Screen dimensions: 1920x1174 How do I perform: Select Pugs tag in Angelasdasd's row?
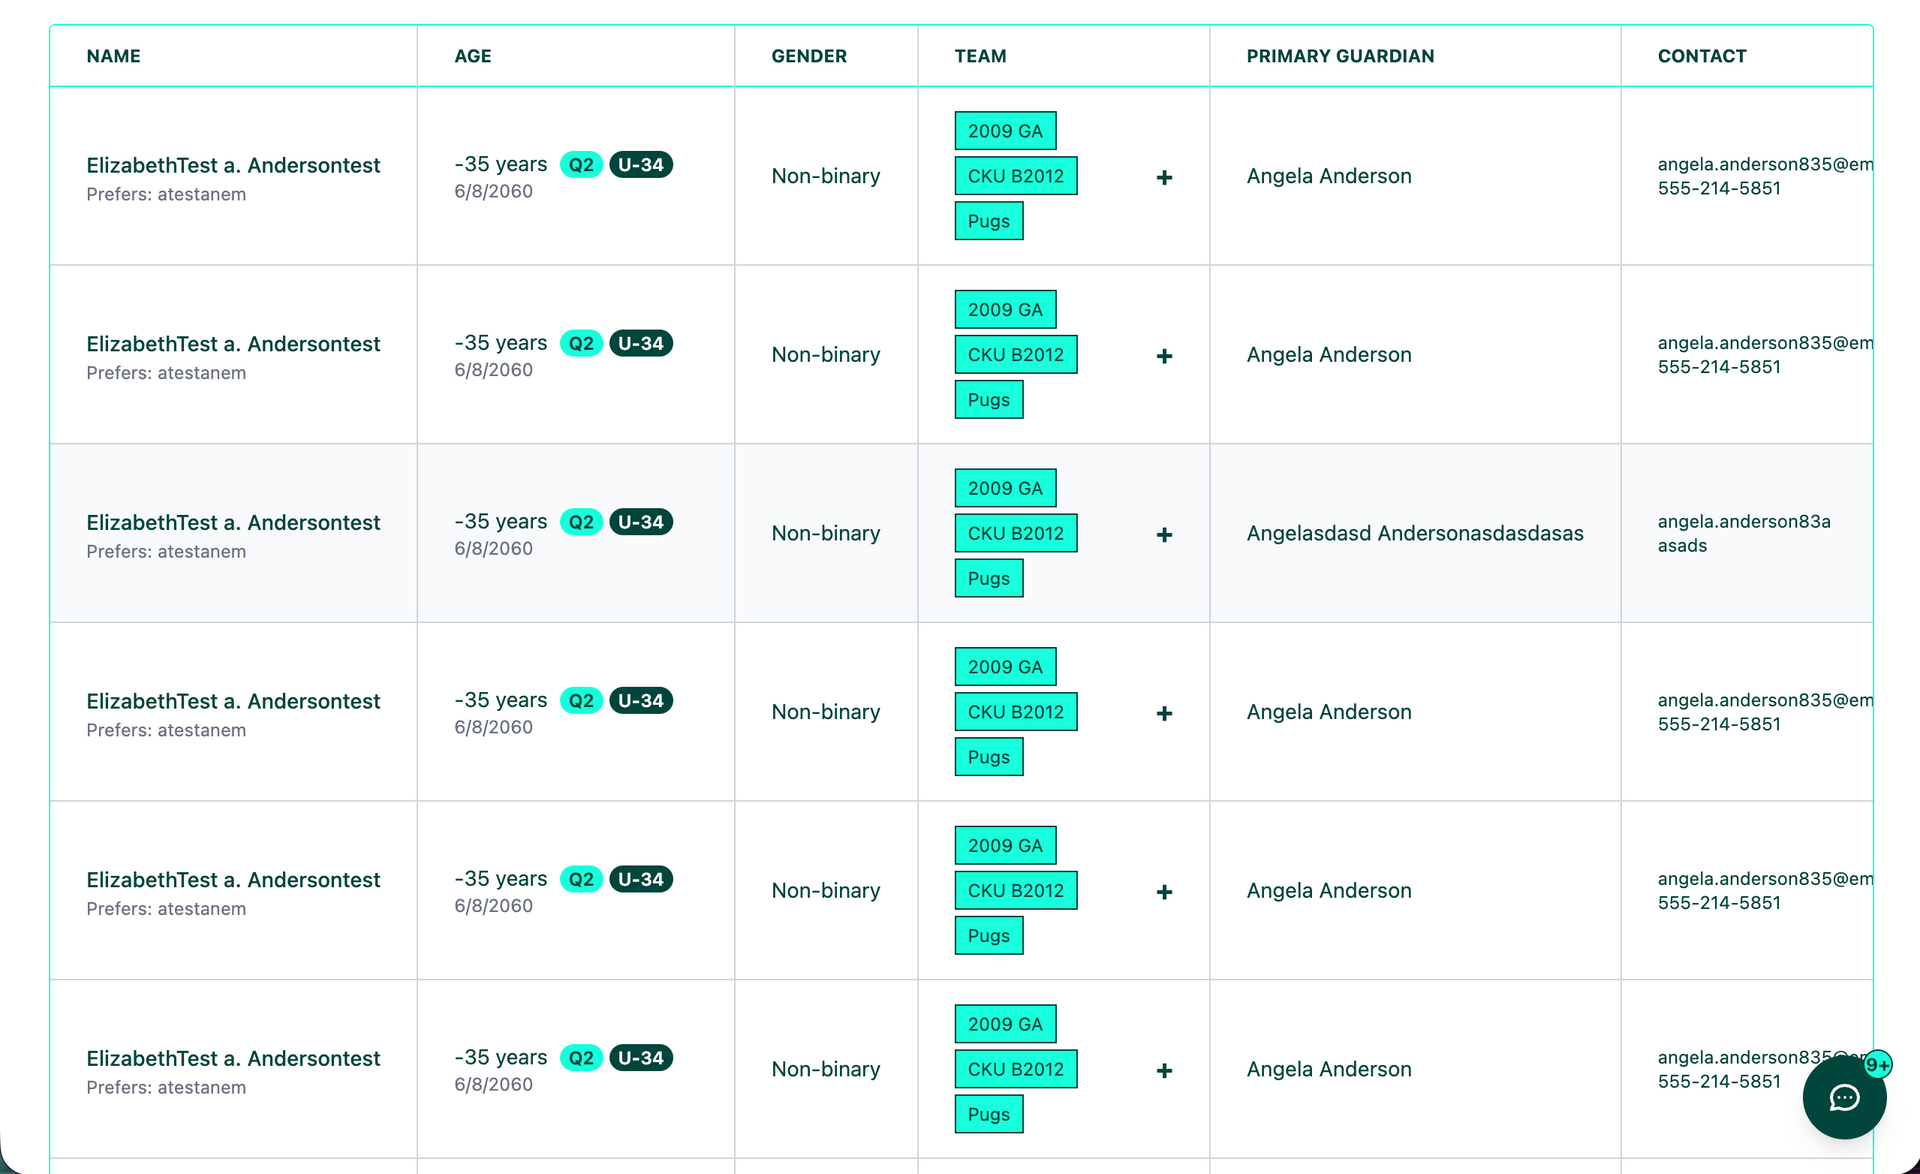(989, 578)
